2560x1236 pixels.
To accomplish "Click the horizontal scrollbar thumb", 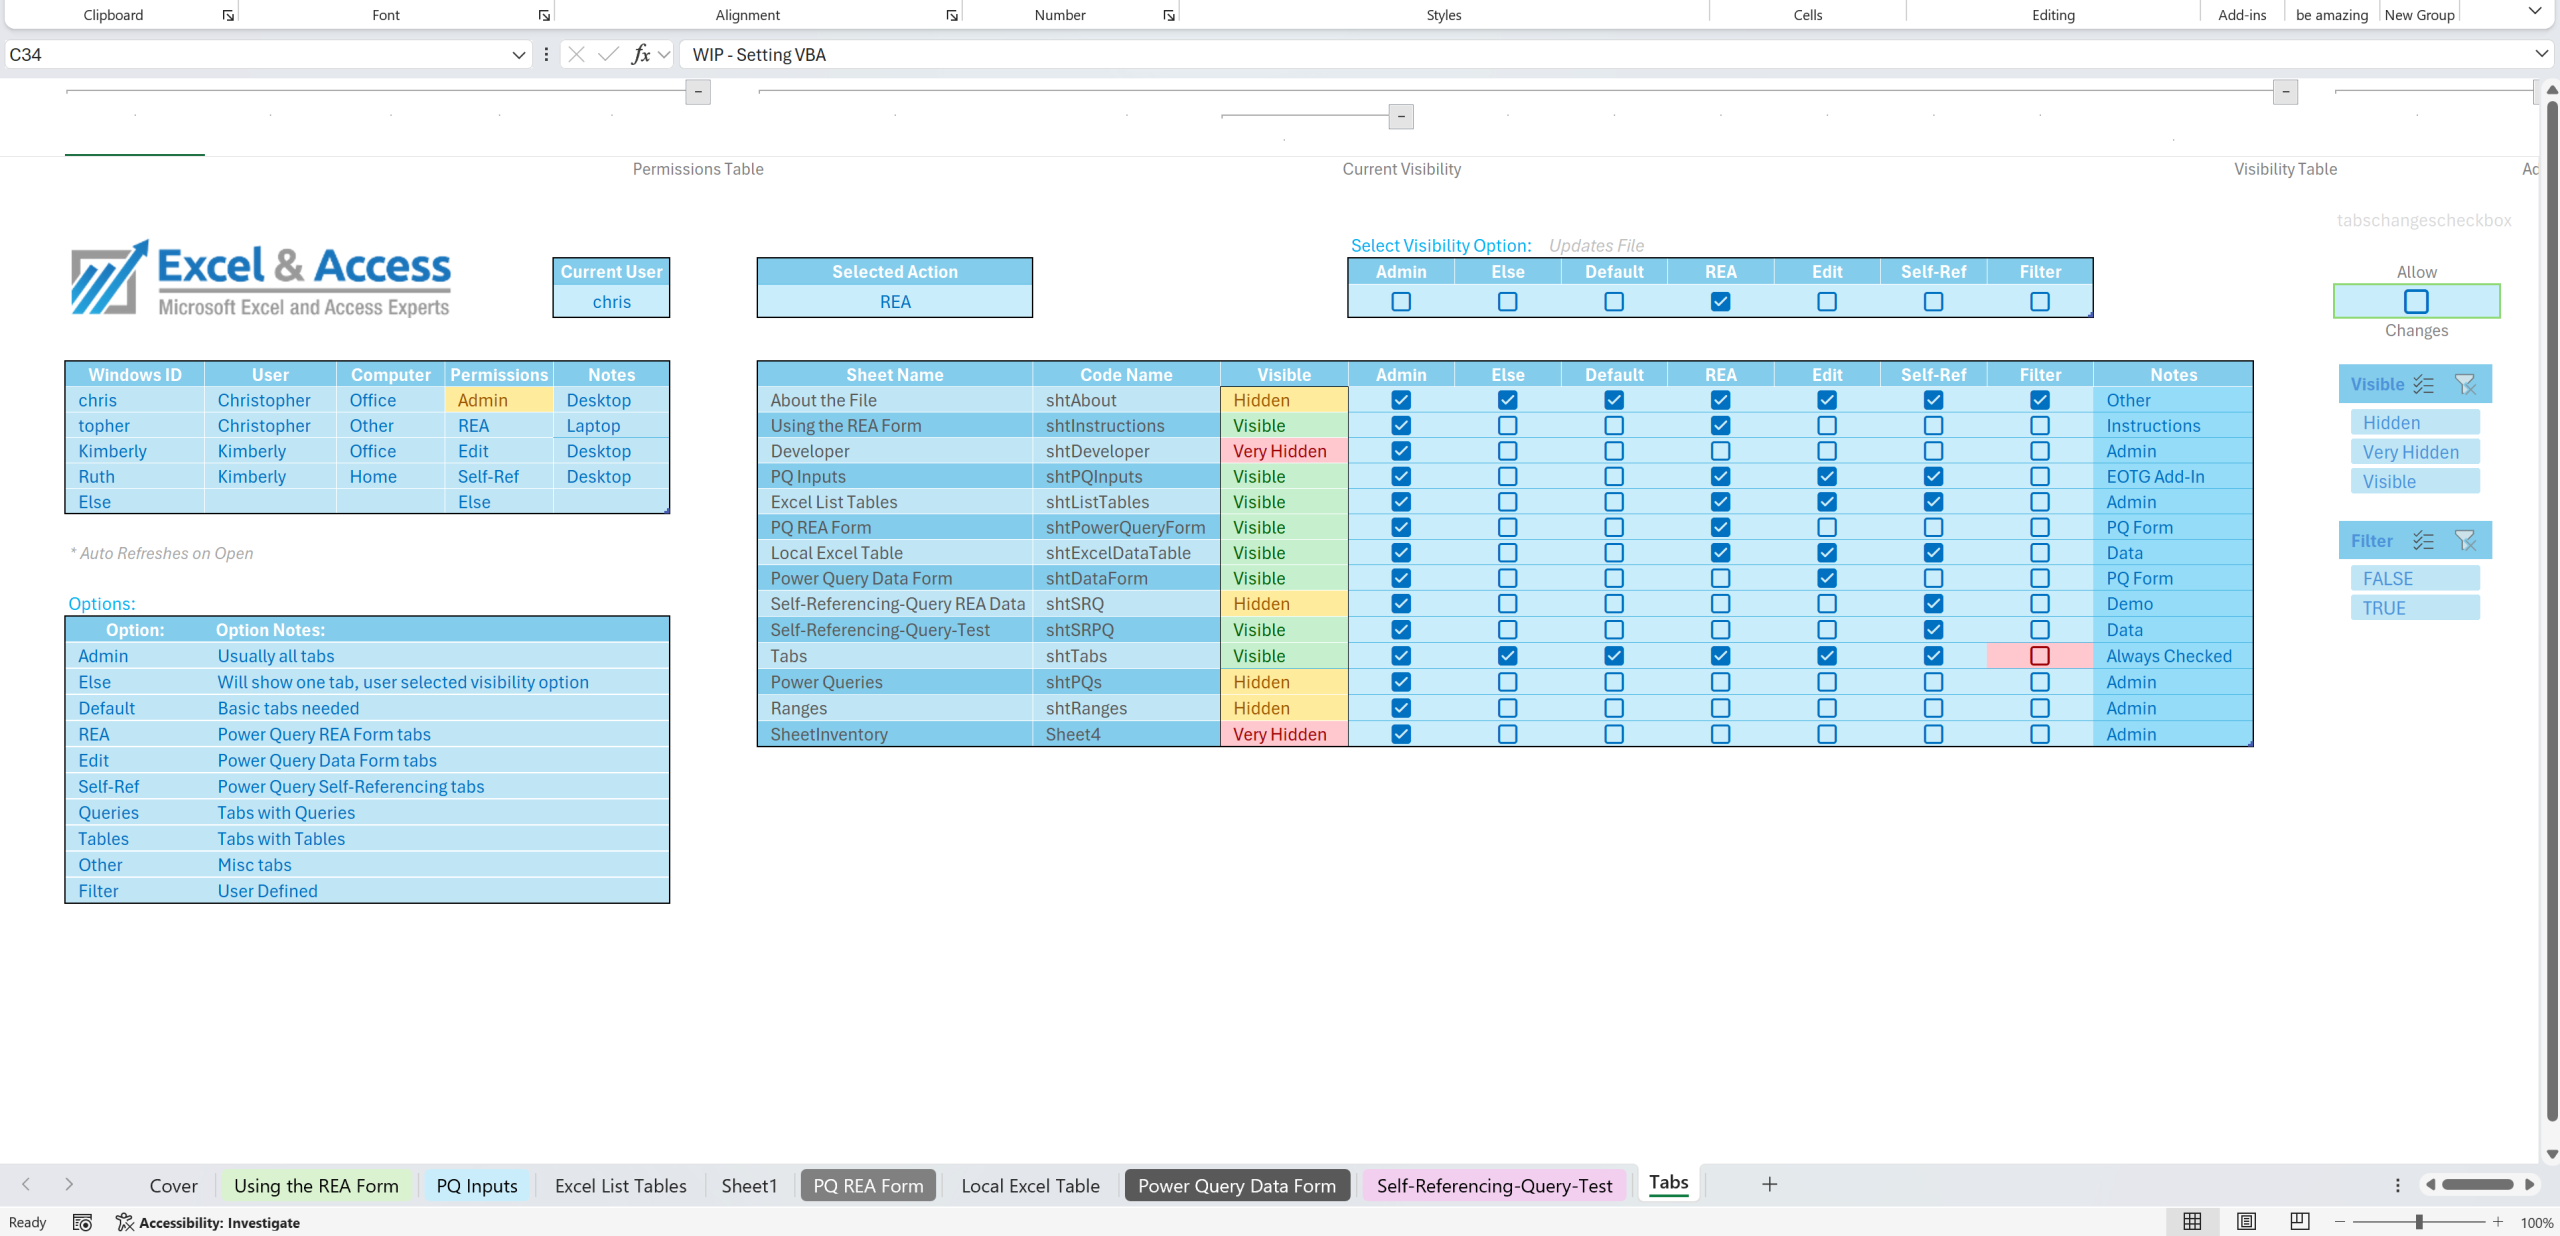I will (2477, 1185).
